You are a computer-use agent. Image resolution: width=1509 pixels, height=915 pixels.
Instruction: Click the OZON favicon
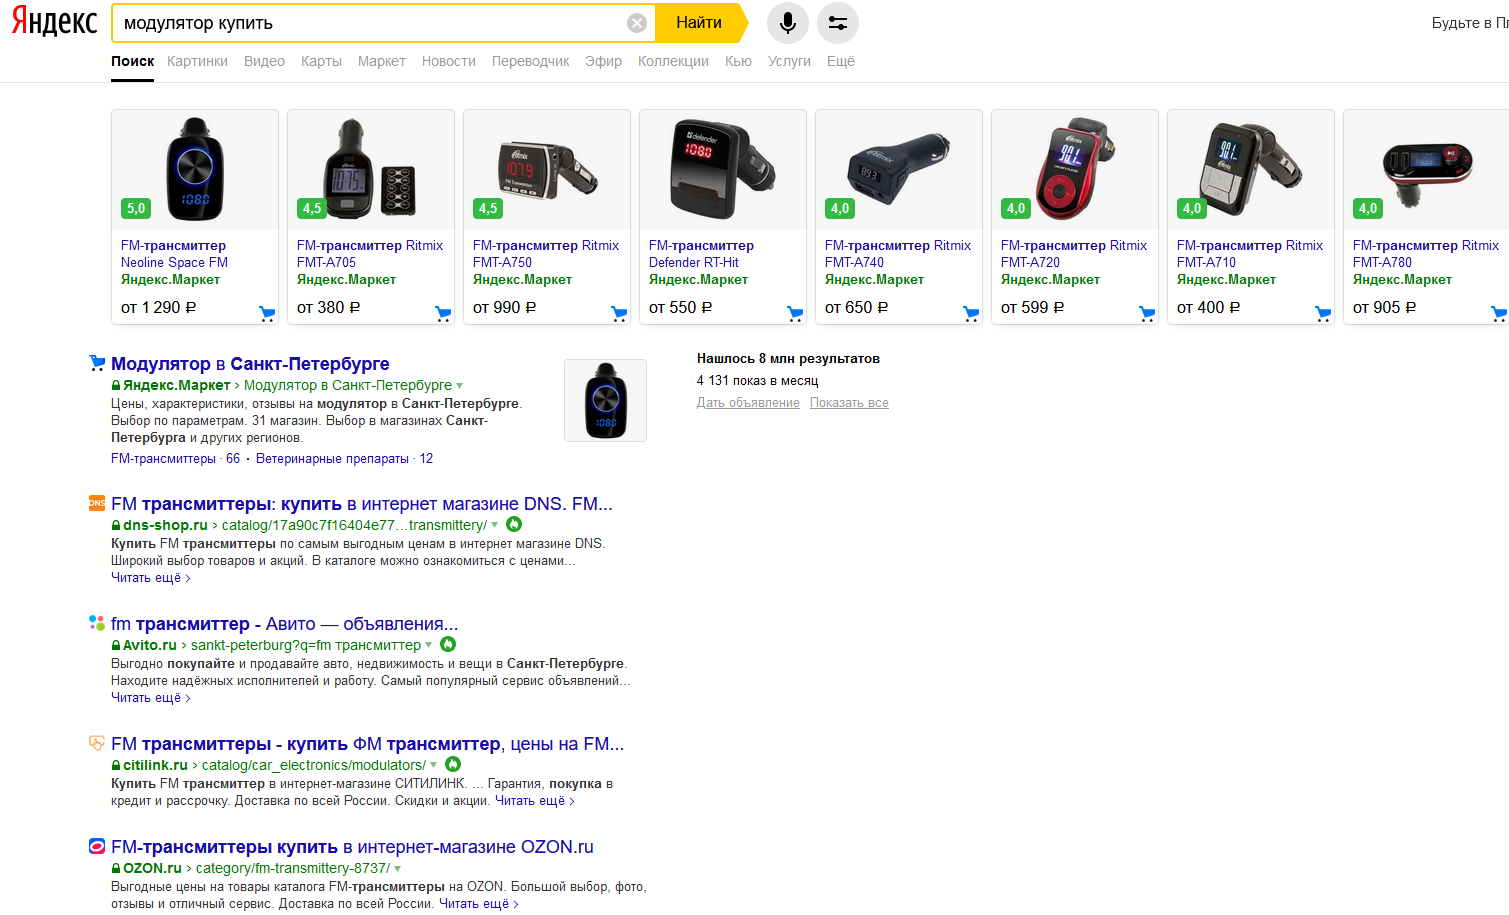(97, 846)
